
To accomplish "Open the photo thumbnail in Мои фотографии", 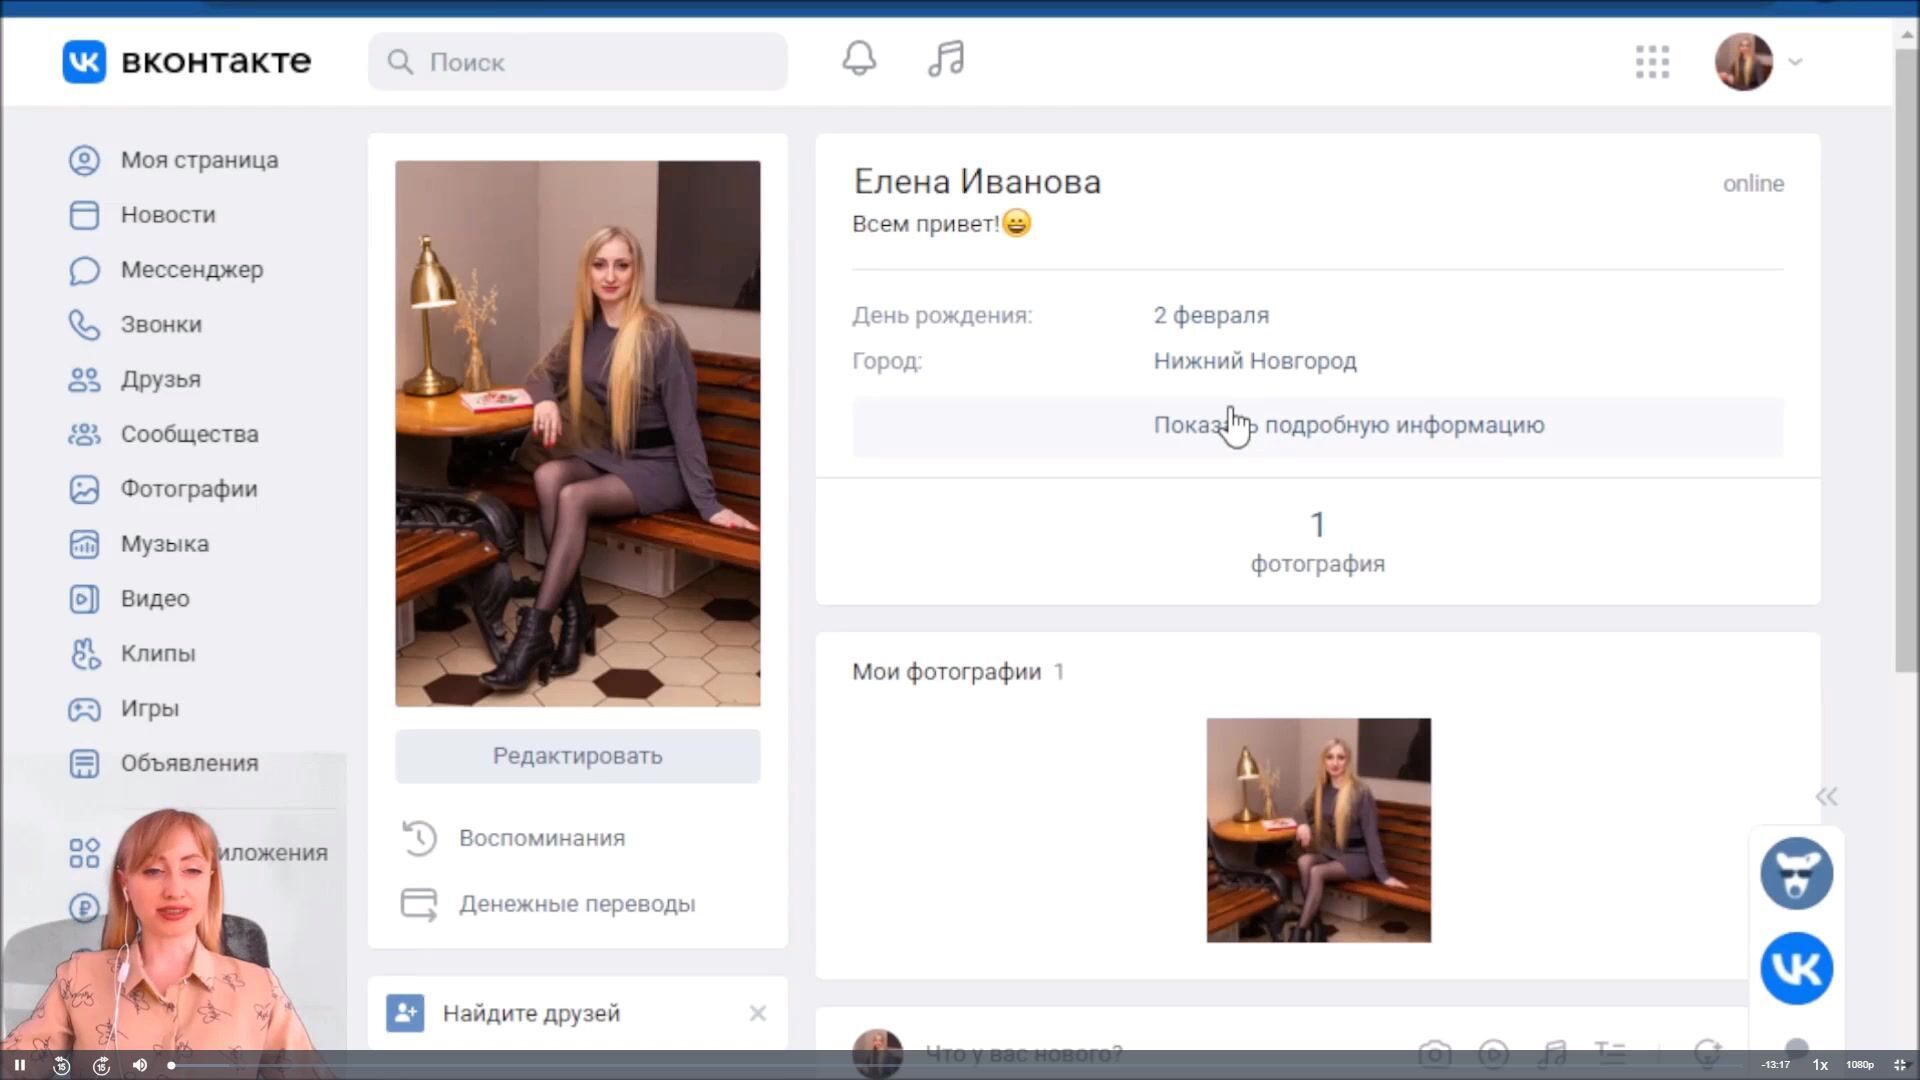I will [x=1318, y=830].
